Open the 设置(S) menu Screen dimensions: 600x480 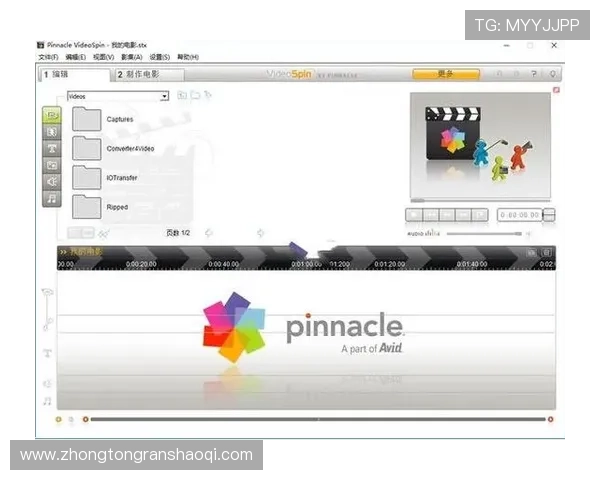[160, 57]
